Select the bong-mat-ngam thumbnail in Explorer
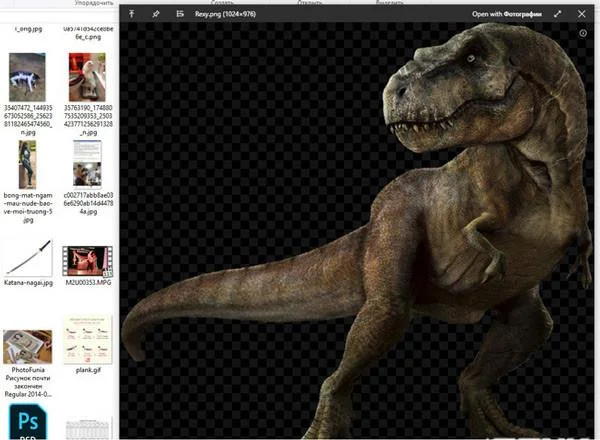Screen dimensions: 600x440 (28, 165)
